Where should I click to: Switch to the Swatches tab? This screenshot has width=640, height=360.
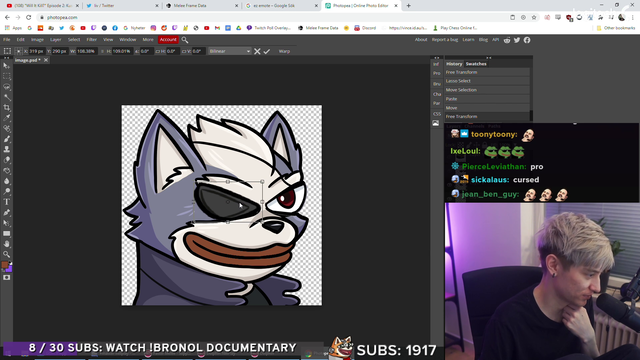476,64
